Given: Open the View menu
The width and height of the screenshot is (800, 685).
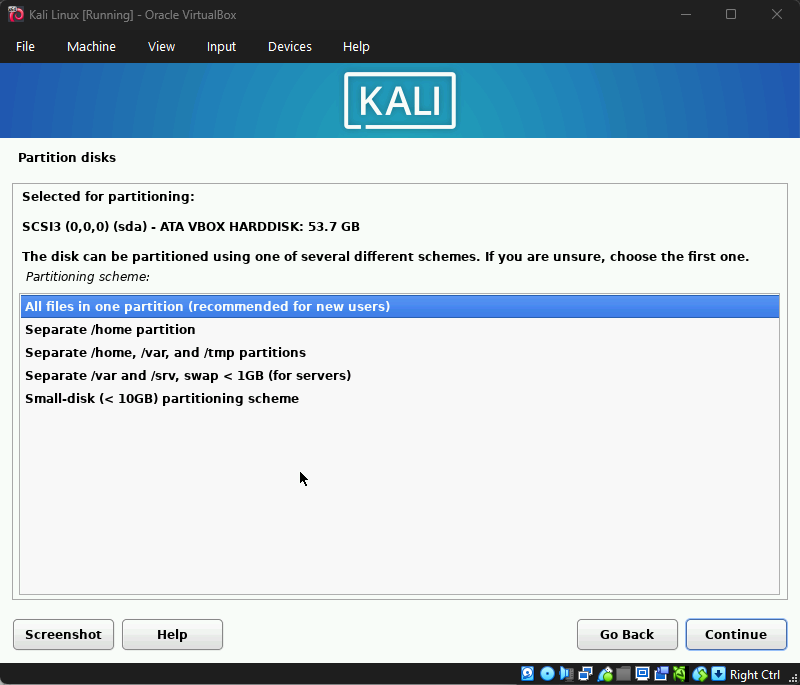Looking at the screenshot, I should point(161,47).
